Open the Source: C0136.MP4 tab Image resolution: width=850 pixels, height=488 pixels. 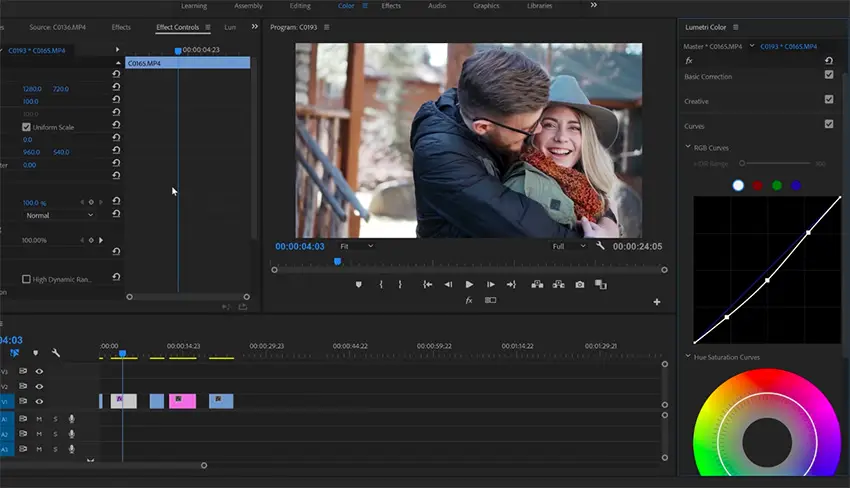(57, 27)
